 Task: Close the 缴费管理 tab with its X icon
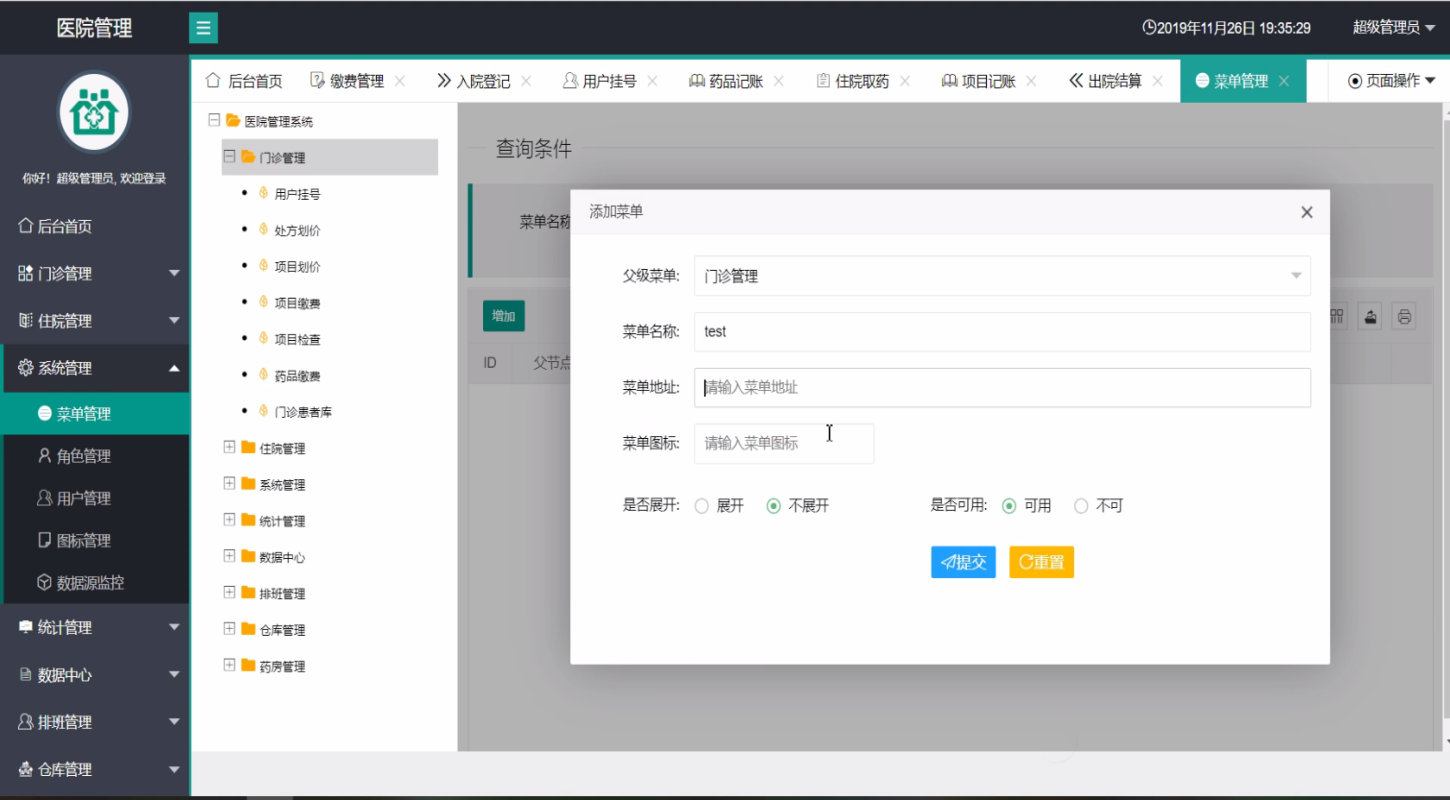[400, 81]
